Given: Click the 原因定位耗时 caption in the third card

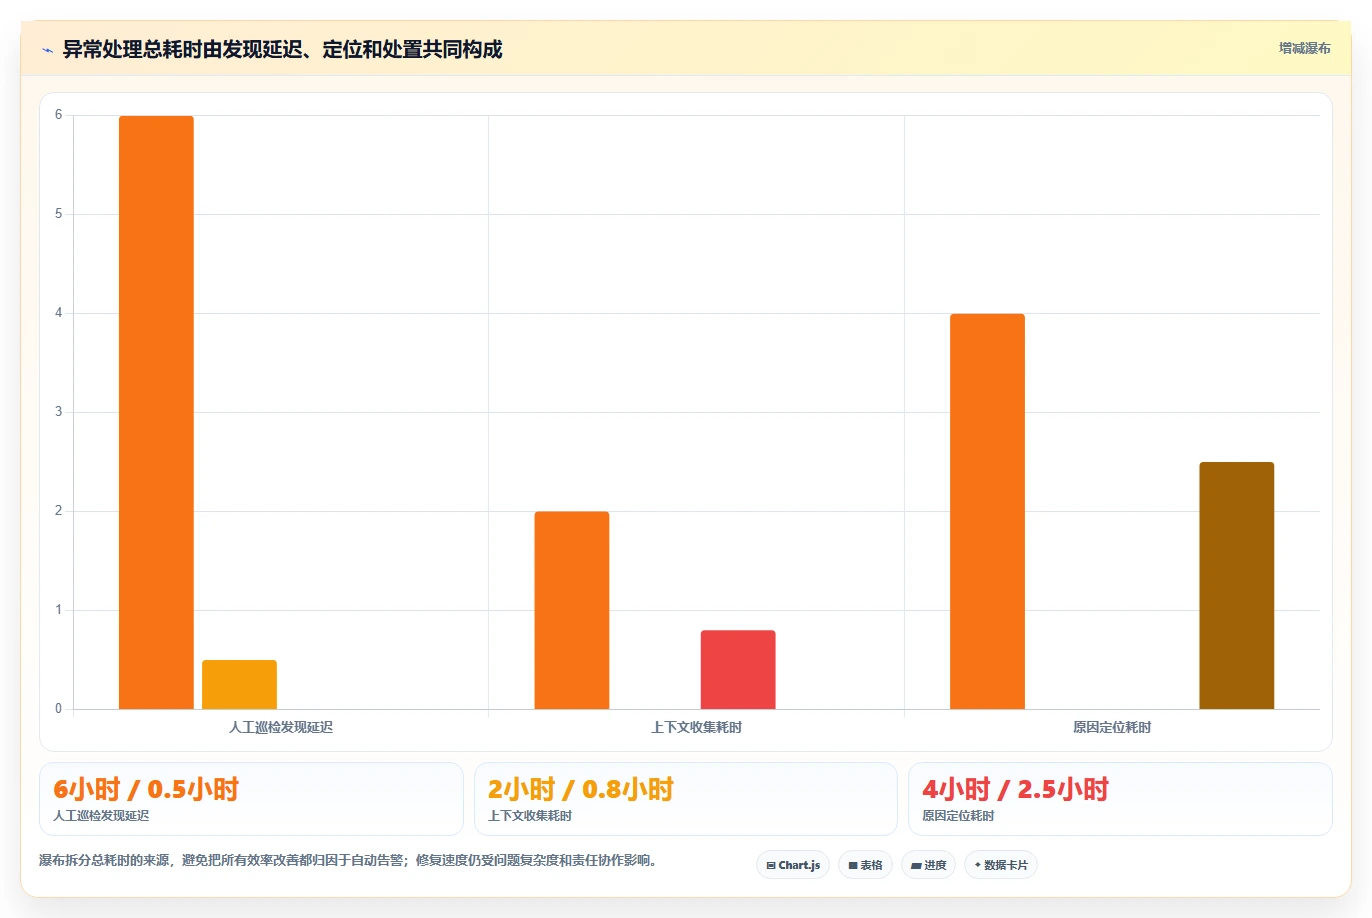Looking at the screenshot, I should coord(958,816).
